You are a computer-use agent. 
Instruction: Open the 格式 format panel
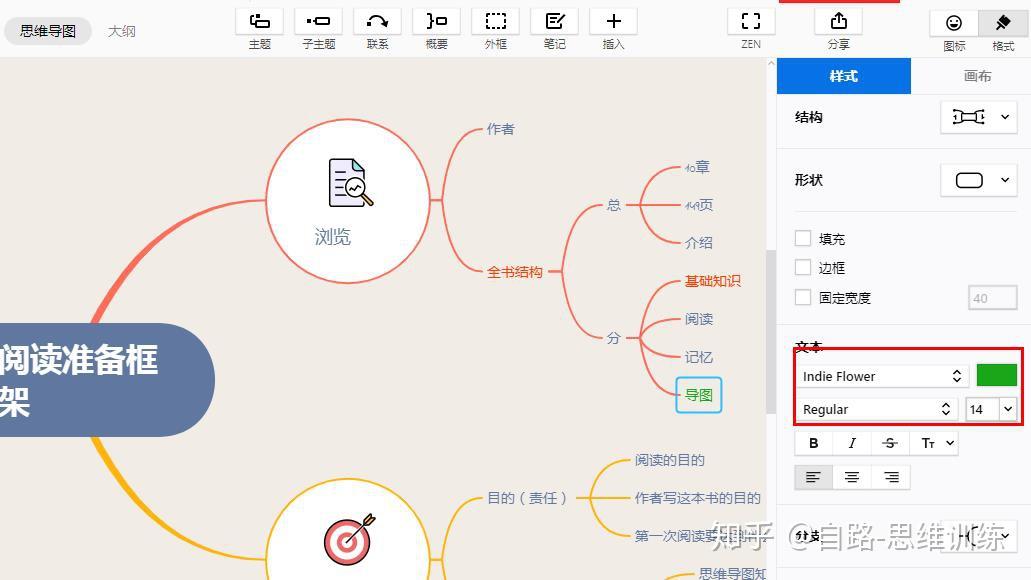pyautogui.click(x=1003, y=24)
